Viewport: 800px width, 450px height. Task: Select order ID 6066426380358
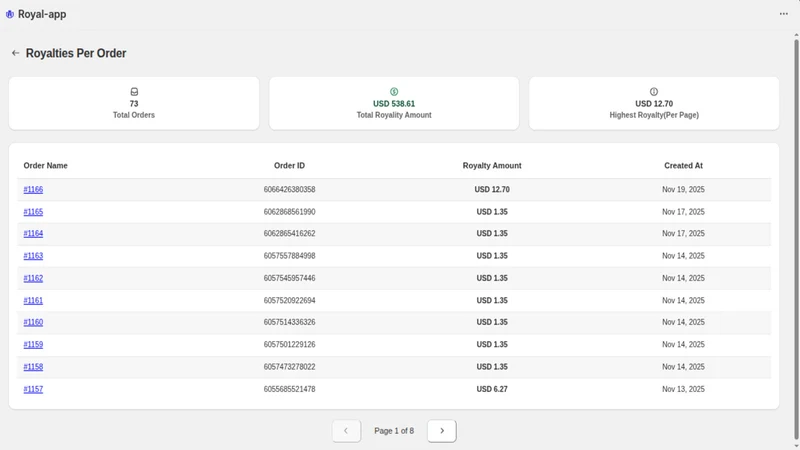coord(289,189)
